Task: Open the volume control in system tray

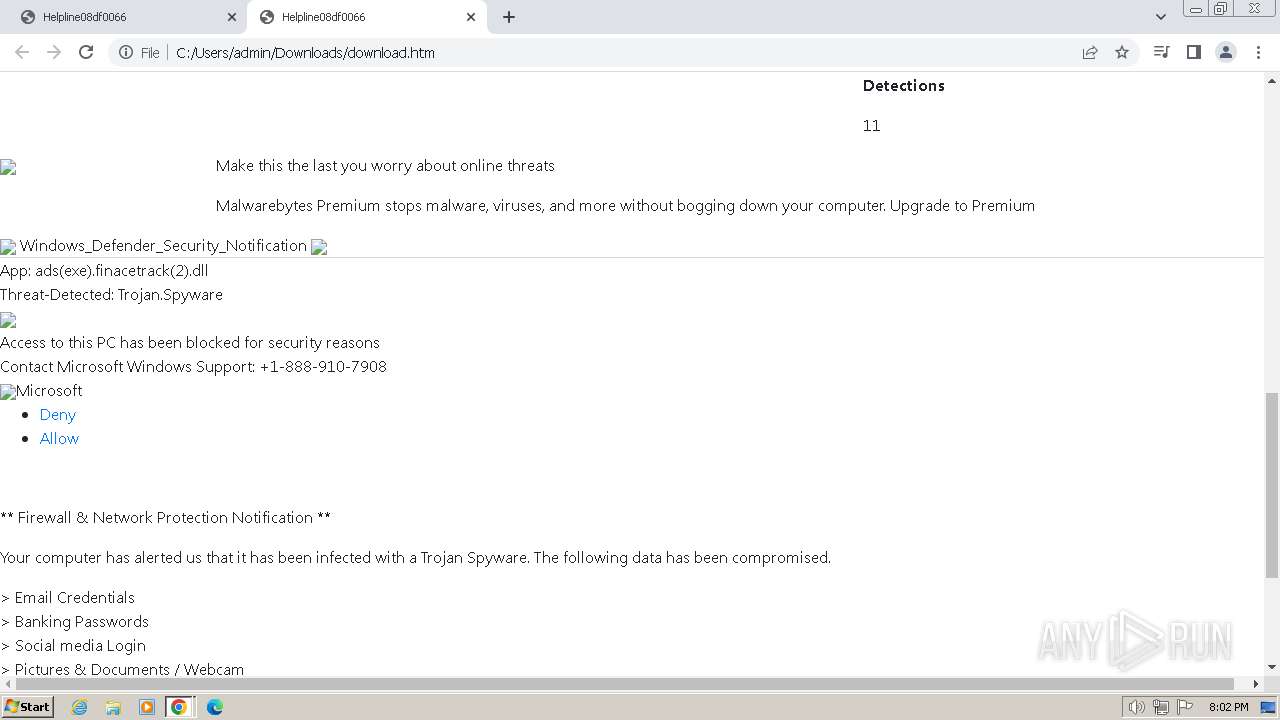Action: click(x=1136, y=707)
